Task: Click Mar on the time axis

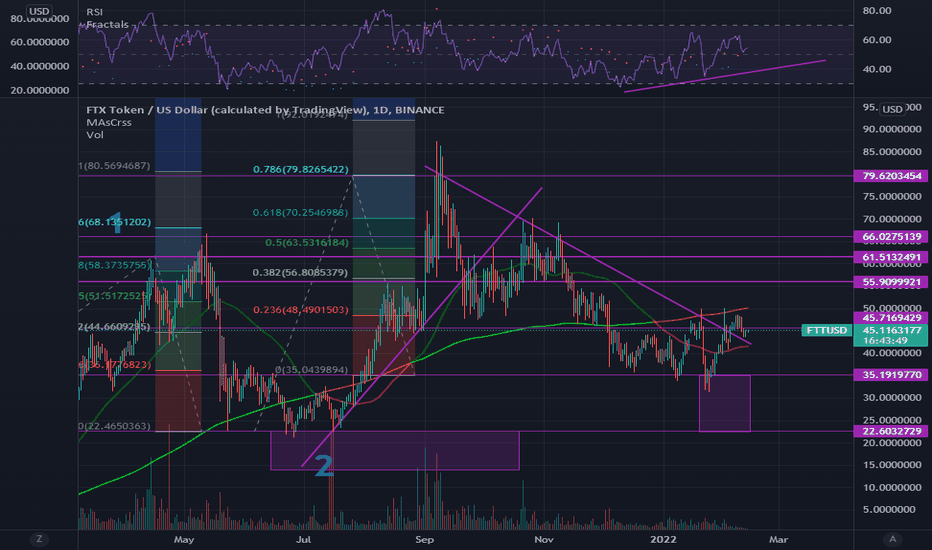Action: pos(778,539)
